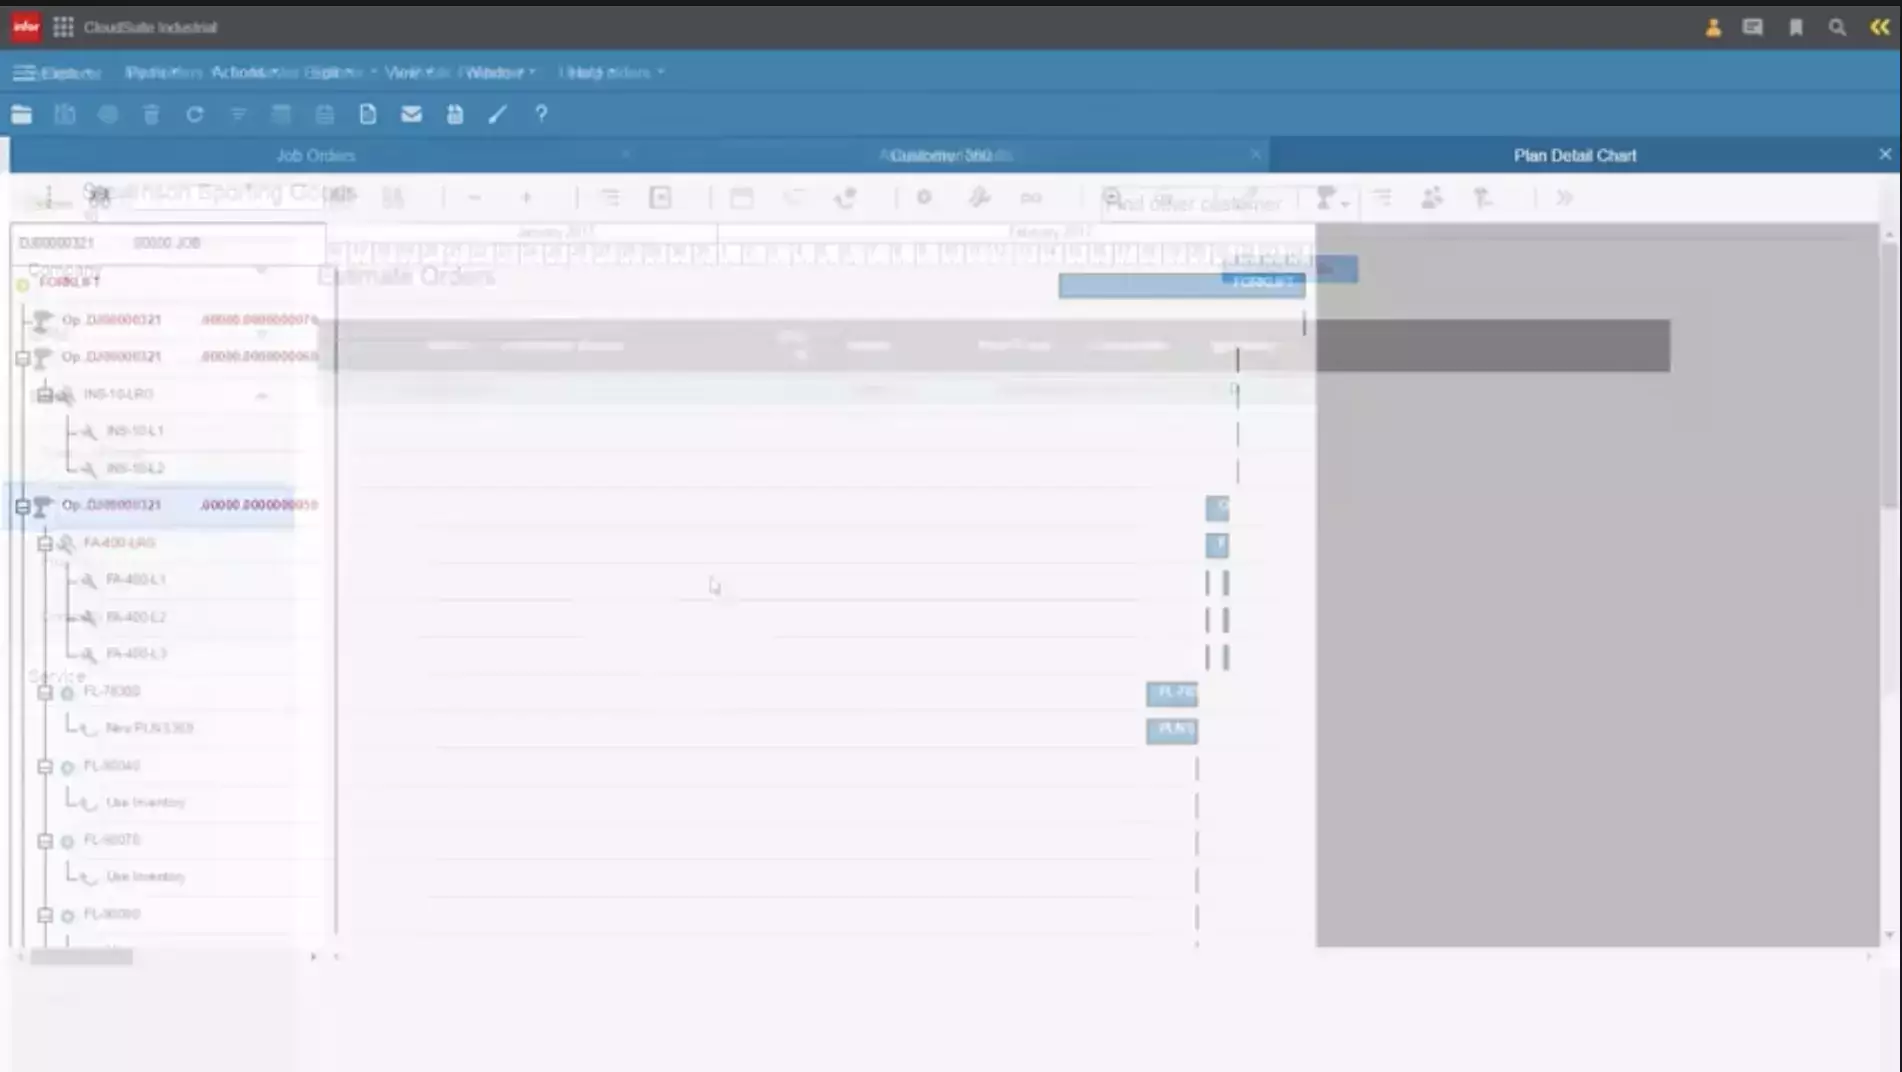Click the zoom in button on the chart
1902x1072 pixels.
(526, 198)
